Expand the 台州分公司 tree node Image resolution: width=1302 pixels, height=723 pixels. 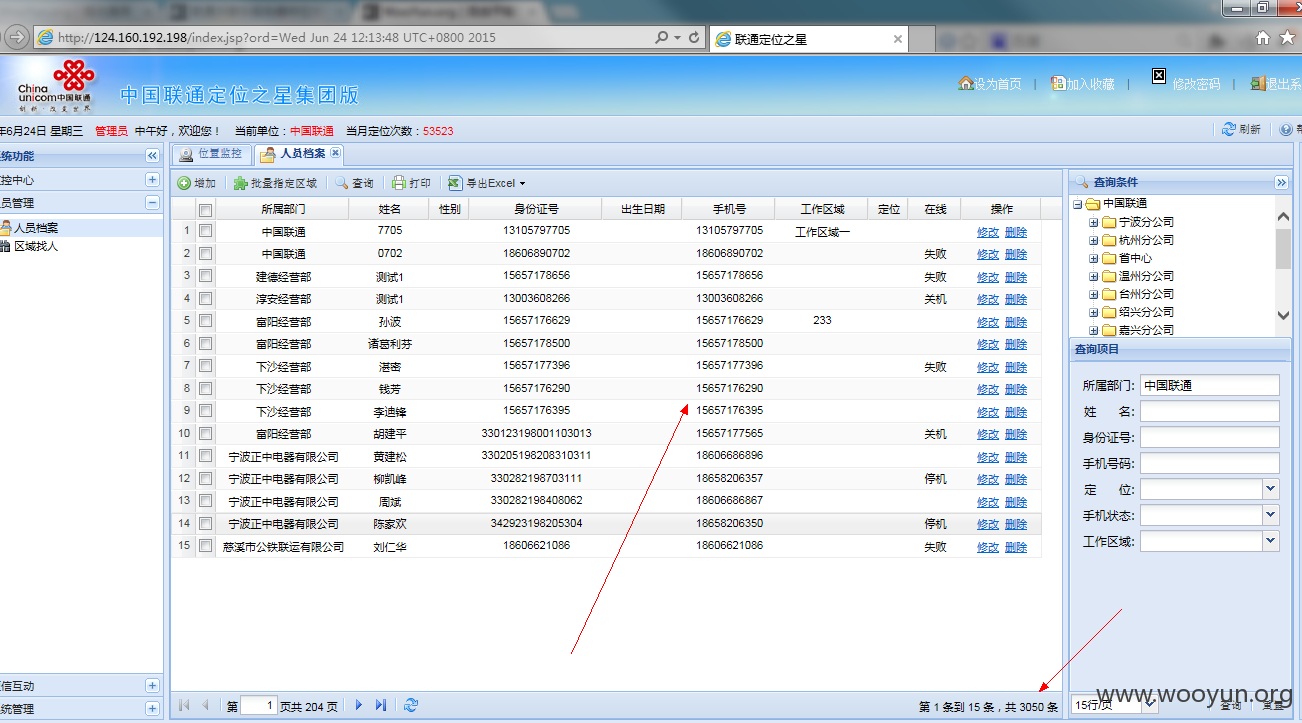click(1094, 294)
